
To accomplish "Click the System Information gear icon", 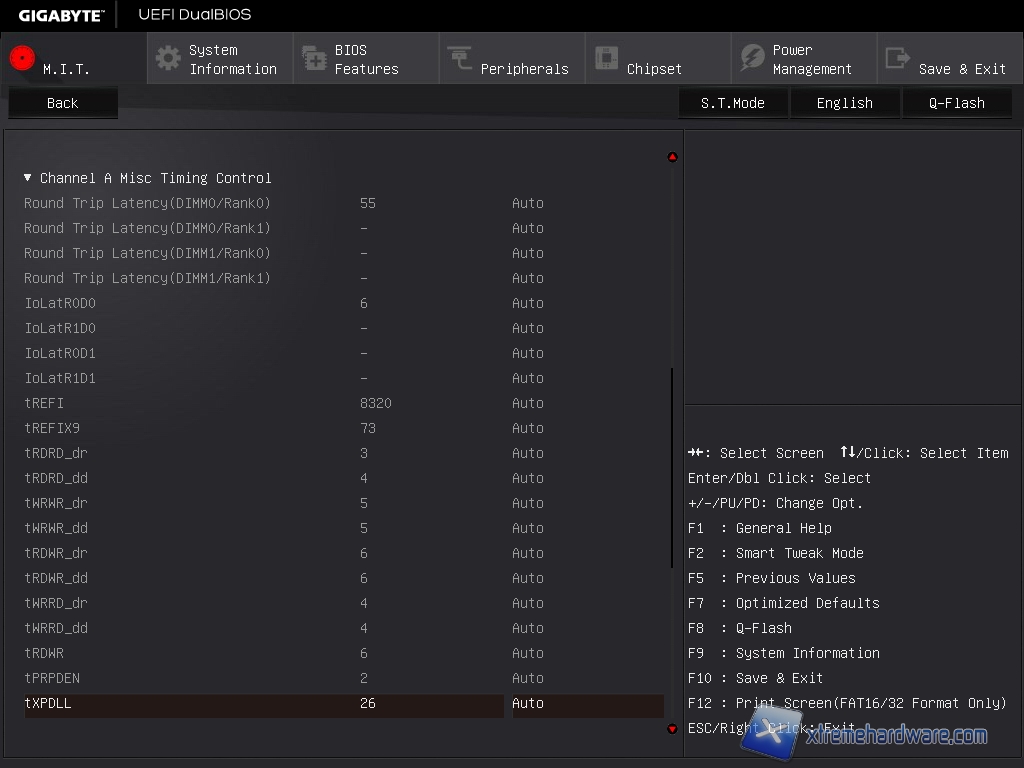I will 168,58.
